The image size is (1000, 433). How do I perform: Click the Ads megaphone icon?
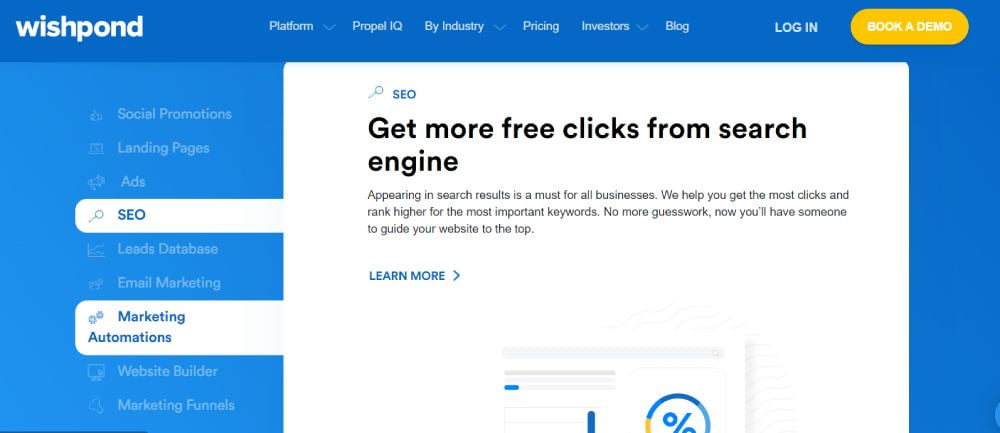coord(96,182)
